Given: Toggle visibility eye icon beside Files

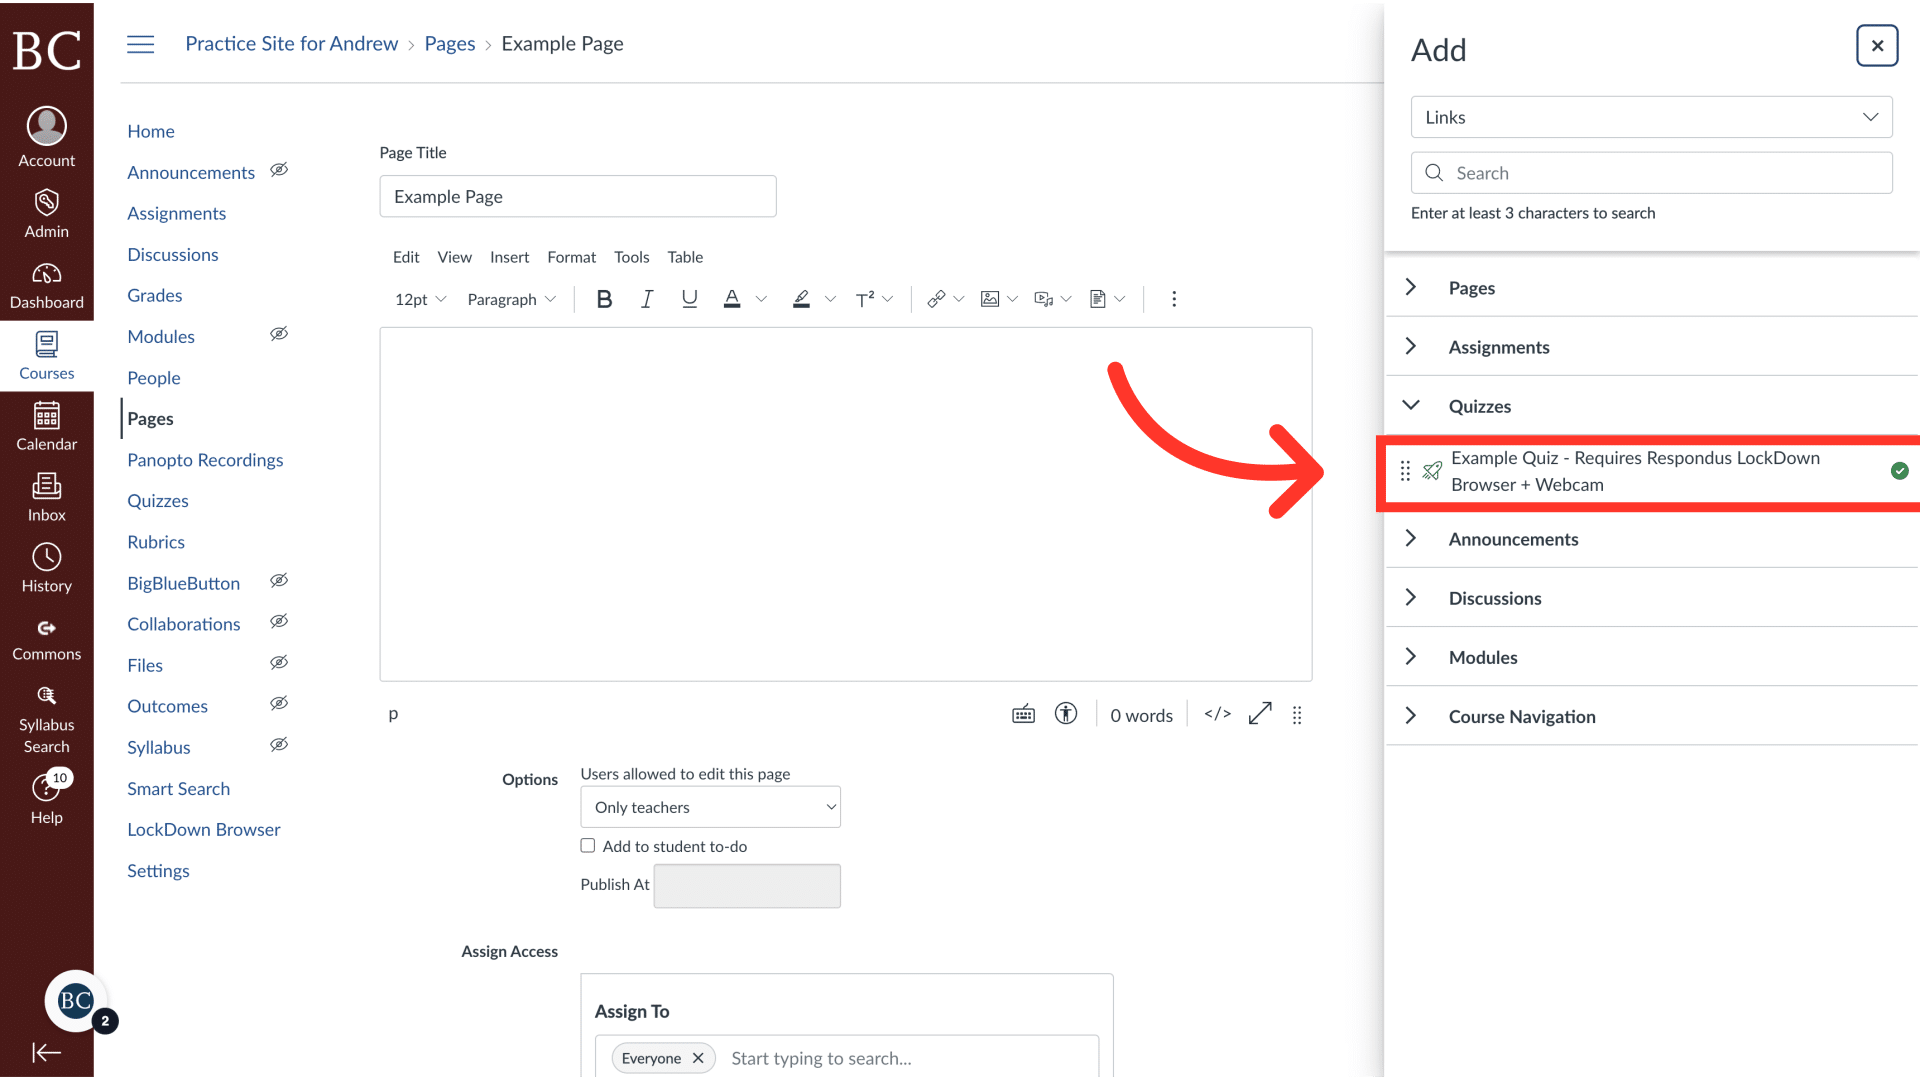Looking at the screenshot, I should tap(278, 662).
